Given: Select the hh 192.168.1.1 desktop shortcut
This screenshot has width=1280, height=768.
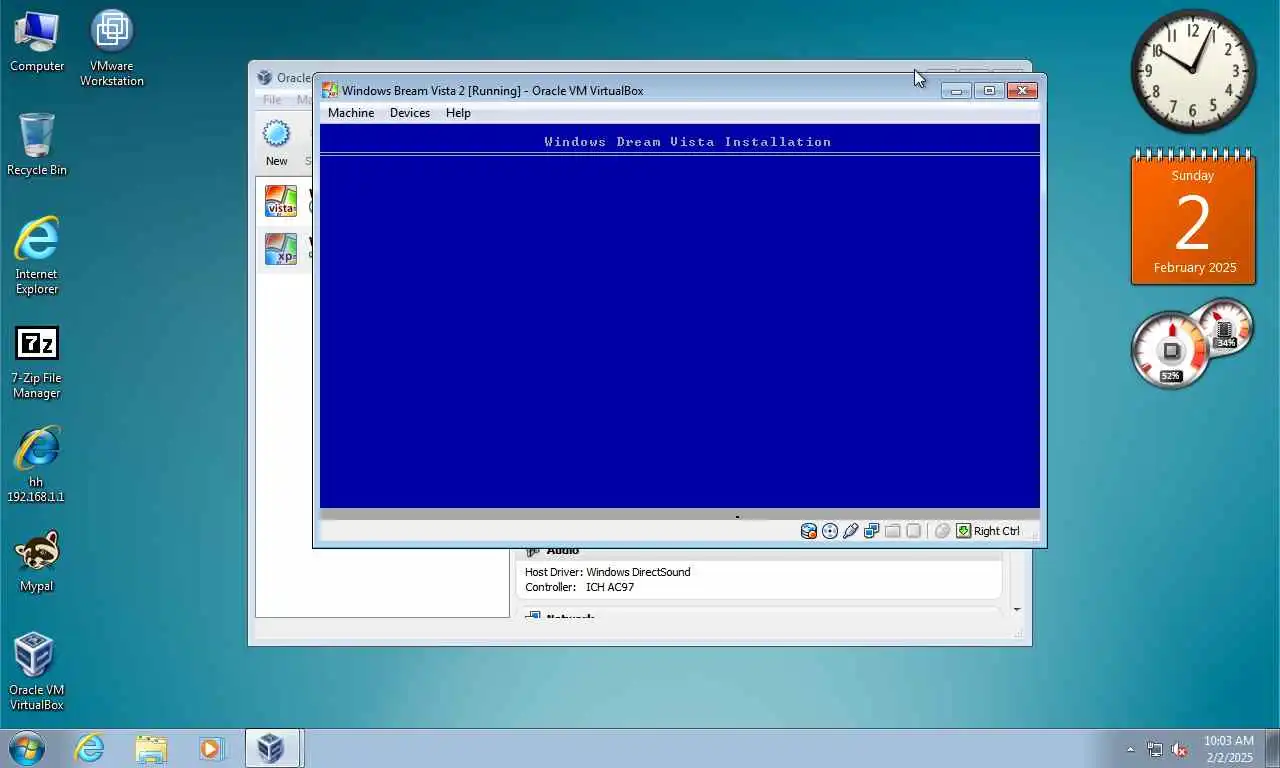Looking at the screenshot, I should (x=37, y=464).
